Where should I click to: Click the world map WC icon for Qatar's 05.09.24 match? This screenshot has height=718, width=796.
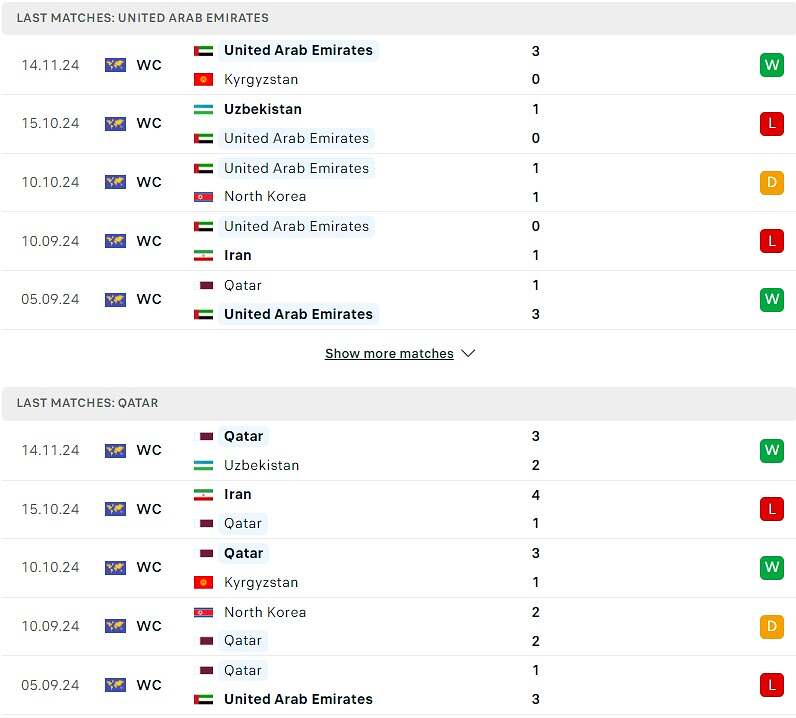(x=115, y=685)
